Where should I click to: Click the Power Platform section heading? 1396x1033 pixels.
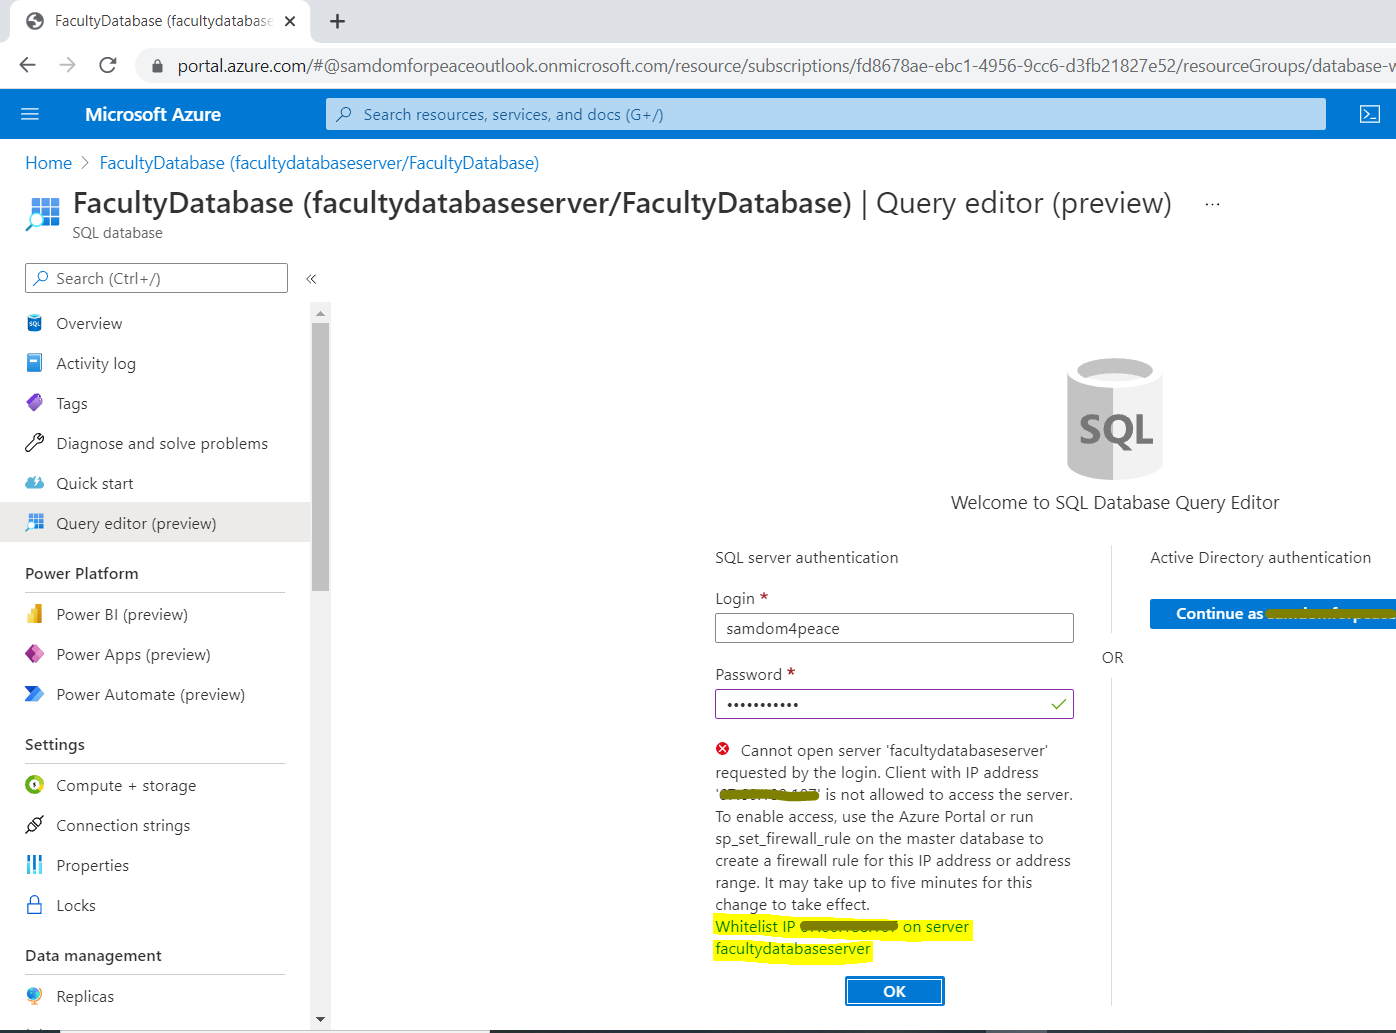82,573
